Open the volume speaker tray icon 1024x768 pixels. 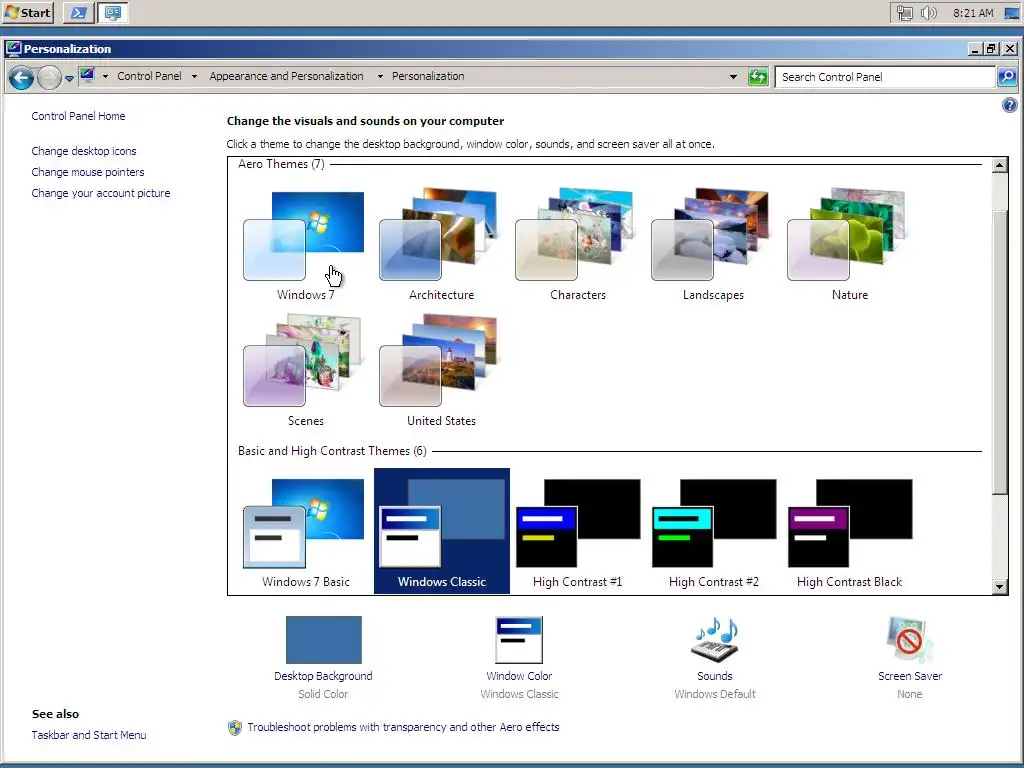tap(928, 13)
